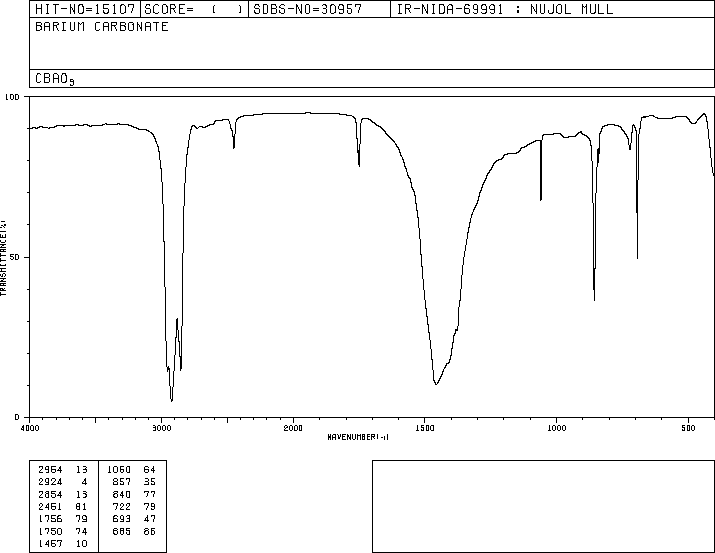
Task: Click peak table entry 665
Action: tap(122, 531)
